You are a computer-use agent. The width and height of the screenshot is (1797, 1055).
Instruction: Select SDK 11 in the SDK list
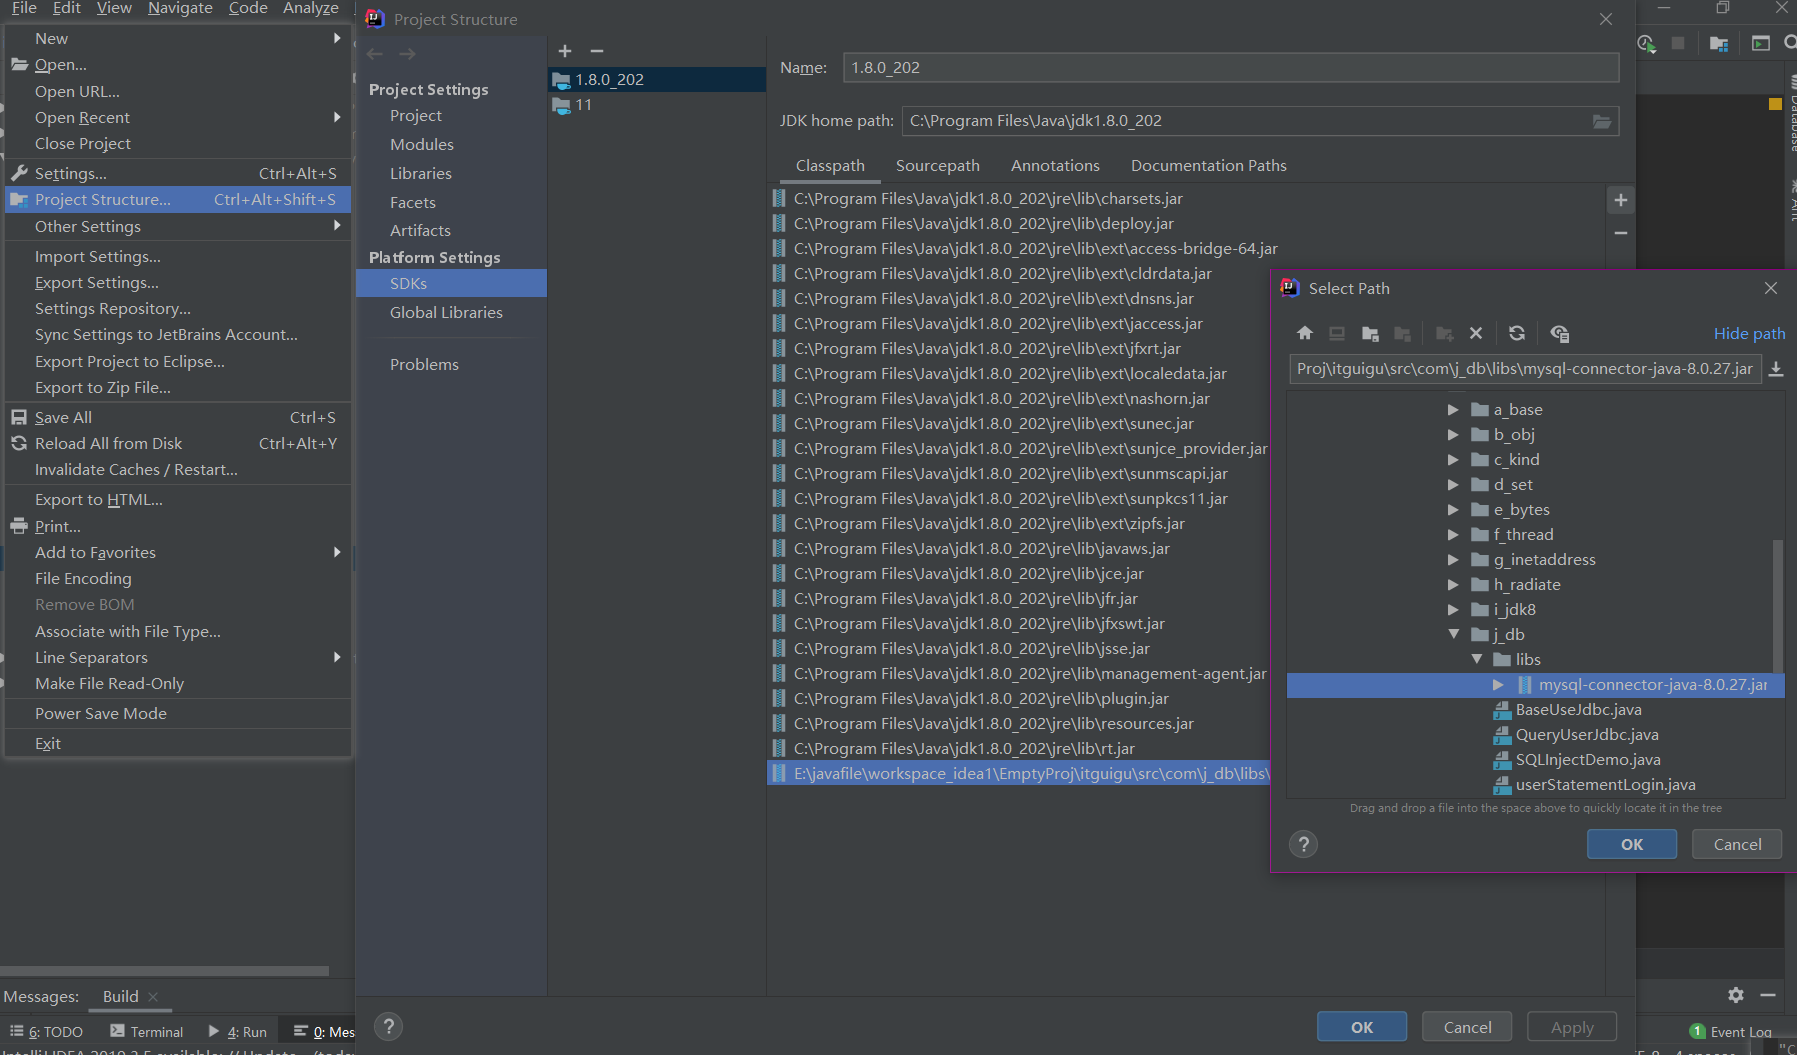pyautogui.click(x=657, y=105)
